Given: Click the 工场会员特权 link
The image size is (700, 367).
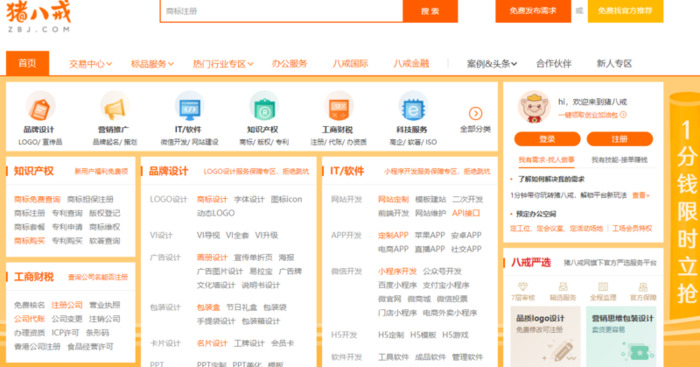Looking at the screenshot, I should (x=632, y=228).
